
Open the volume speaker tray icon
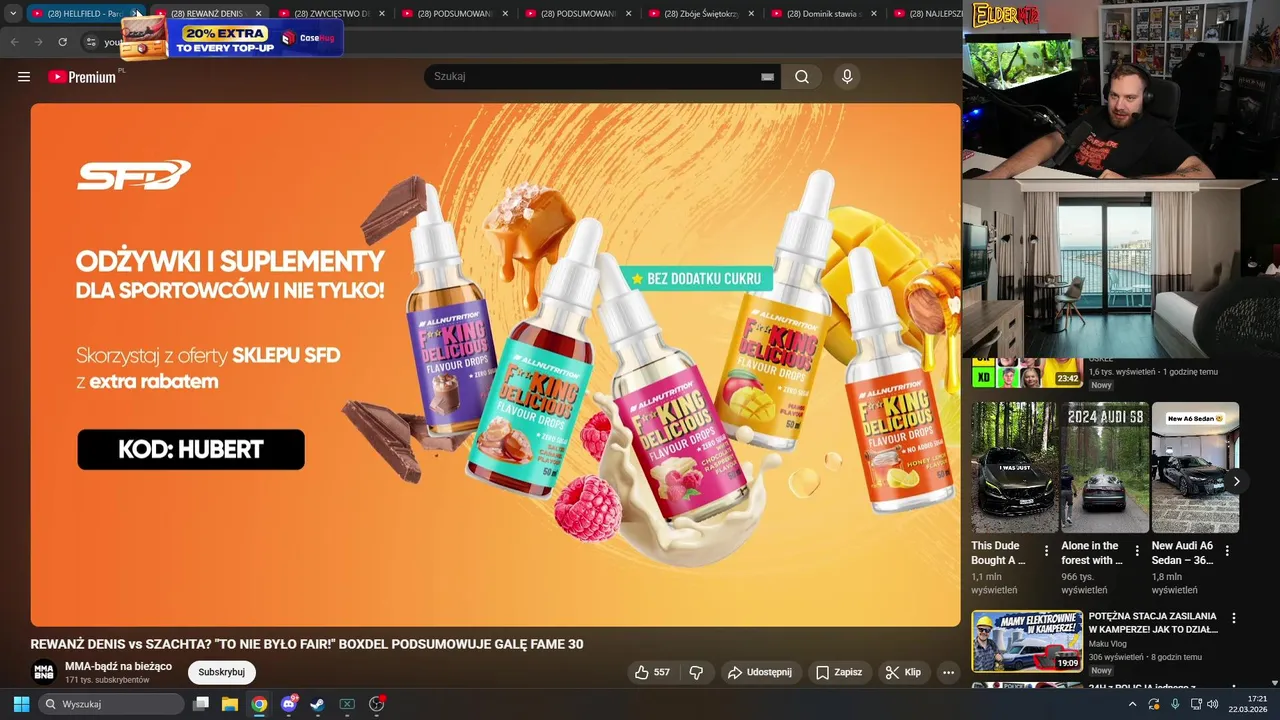click(1212, 704)
